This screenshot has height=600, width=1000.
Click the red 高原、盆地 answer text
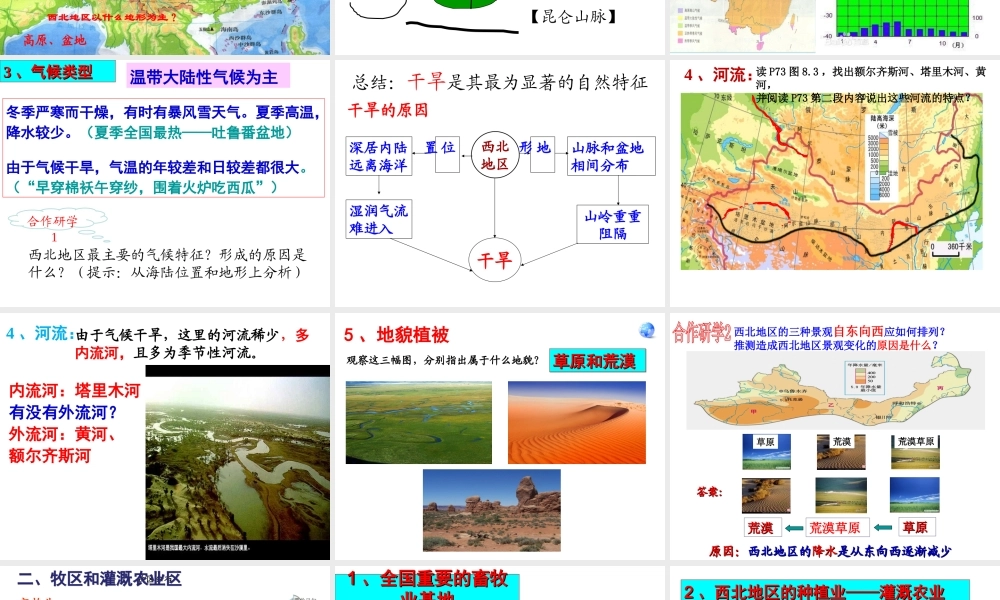(x=55, y=40)
